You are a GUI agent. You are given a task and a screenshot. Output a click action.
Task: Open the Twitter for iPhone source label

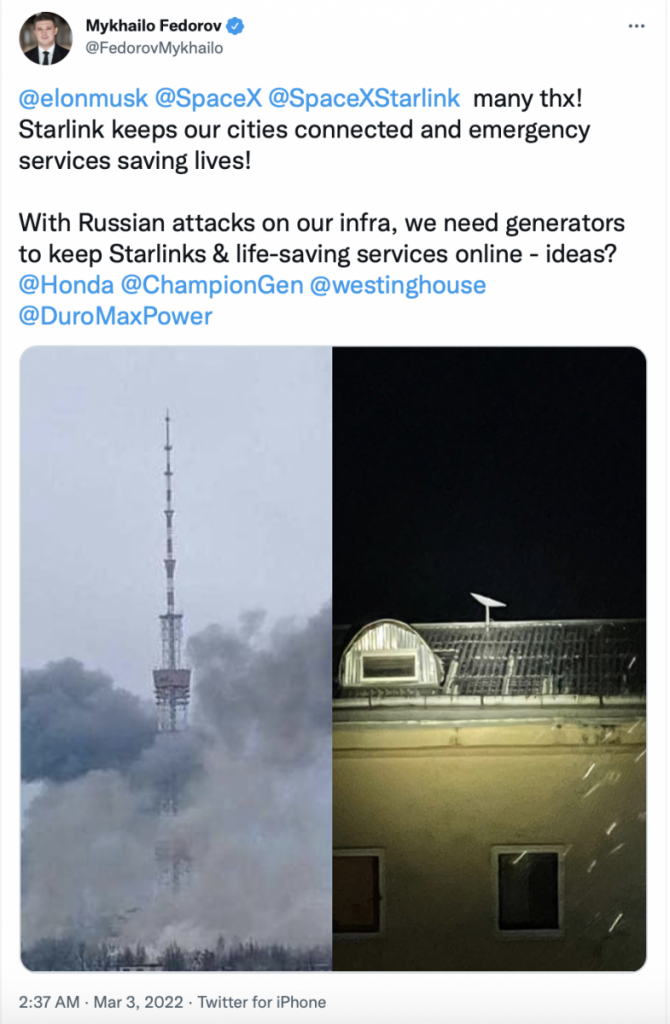coord(262,1001)
